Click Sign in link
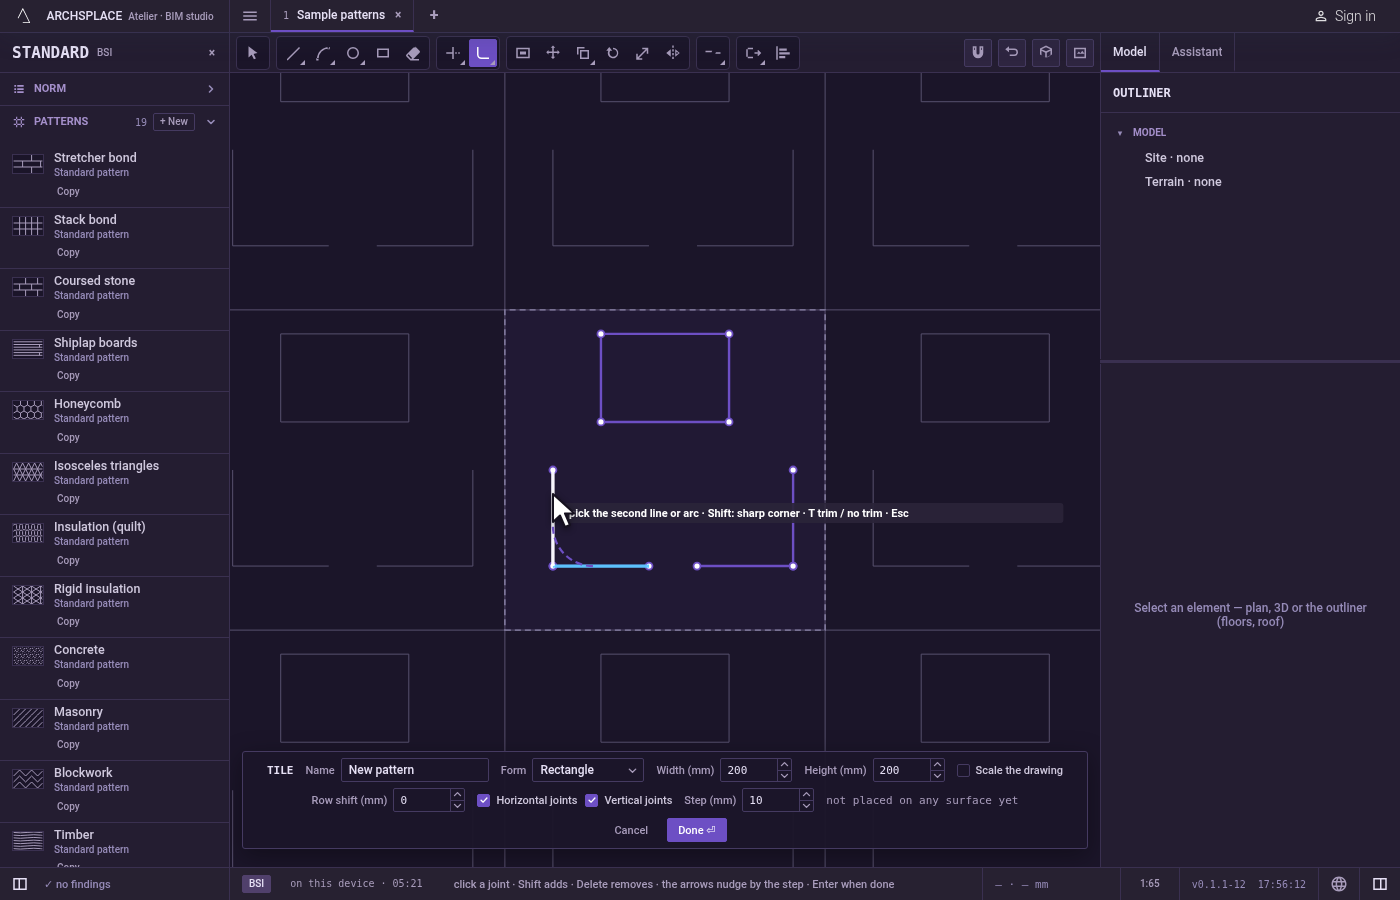The height and width of the screenshot is (900, 1400). click(1345, 16)
